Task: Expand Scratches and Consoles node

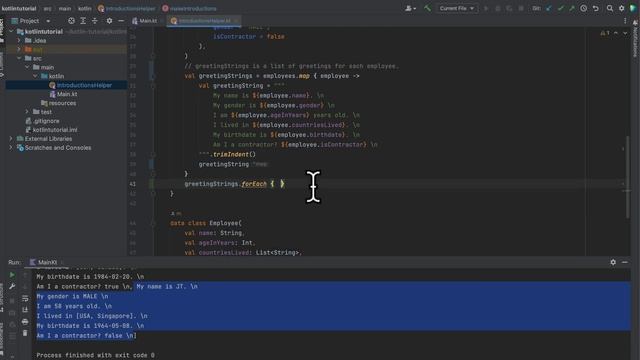Action: coord(11,148)
